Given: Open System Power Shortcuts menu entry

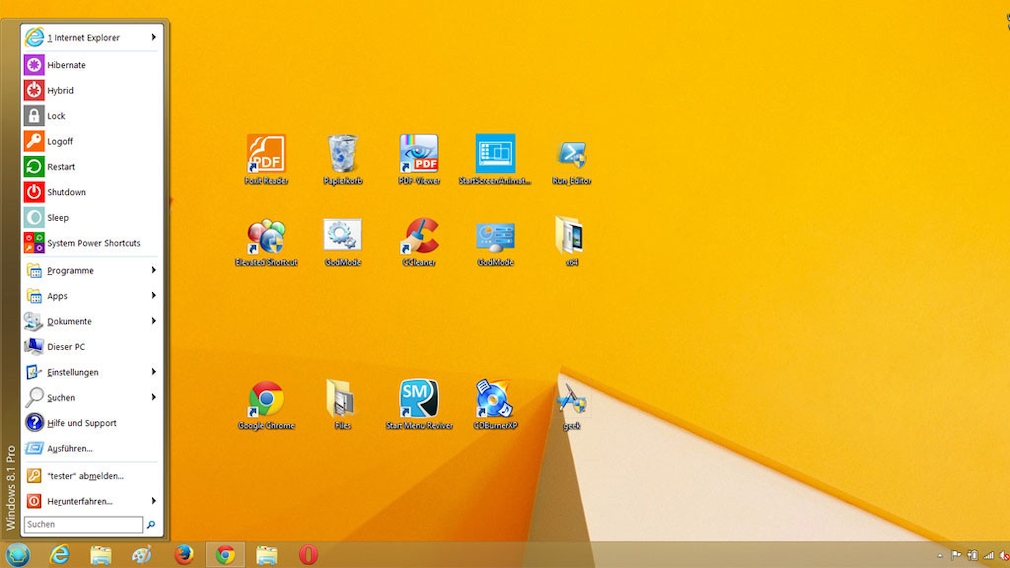Looking at the screenshot, I should (x=91, y=243).
